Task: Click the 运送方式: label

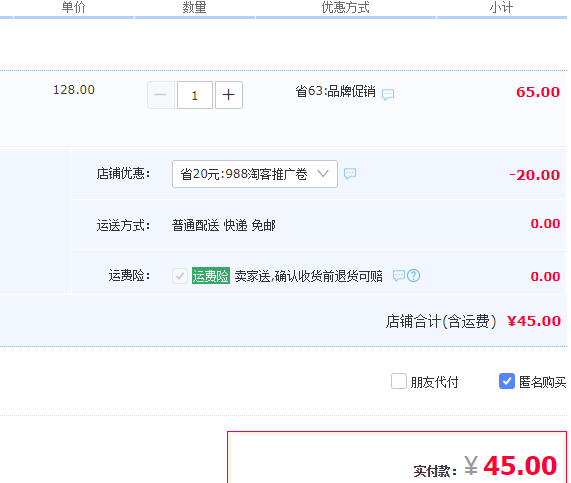Action: pyautogui.click(x=123, y=225)
